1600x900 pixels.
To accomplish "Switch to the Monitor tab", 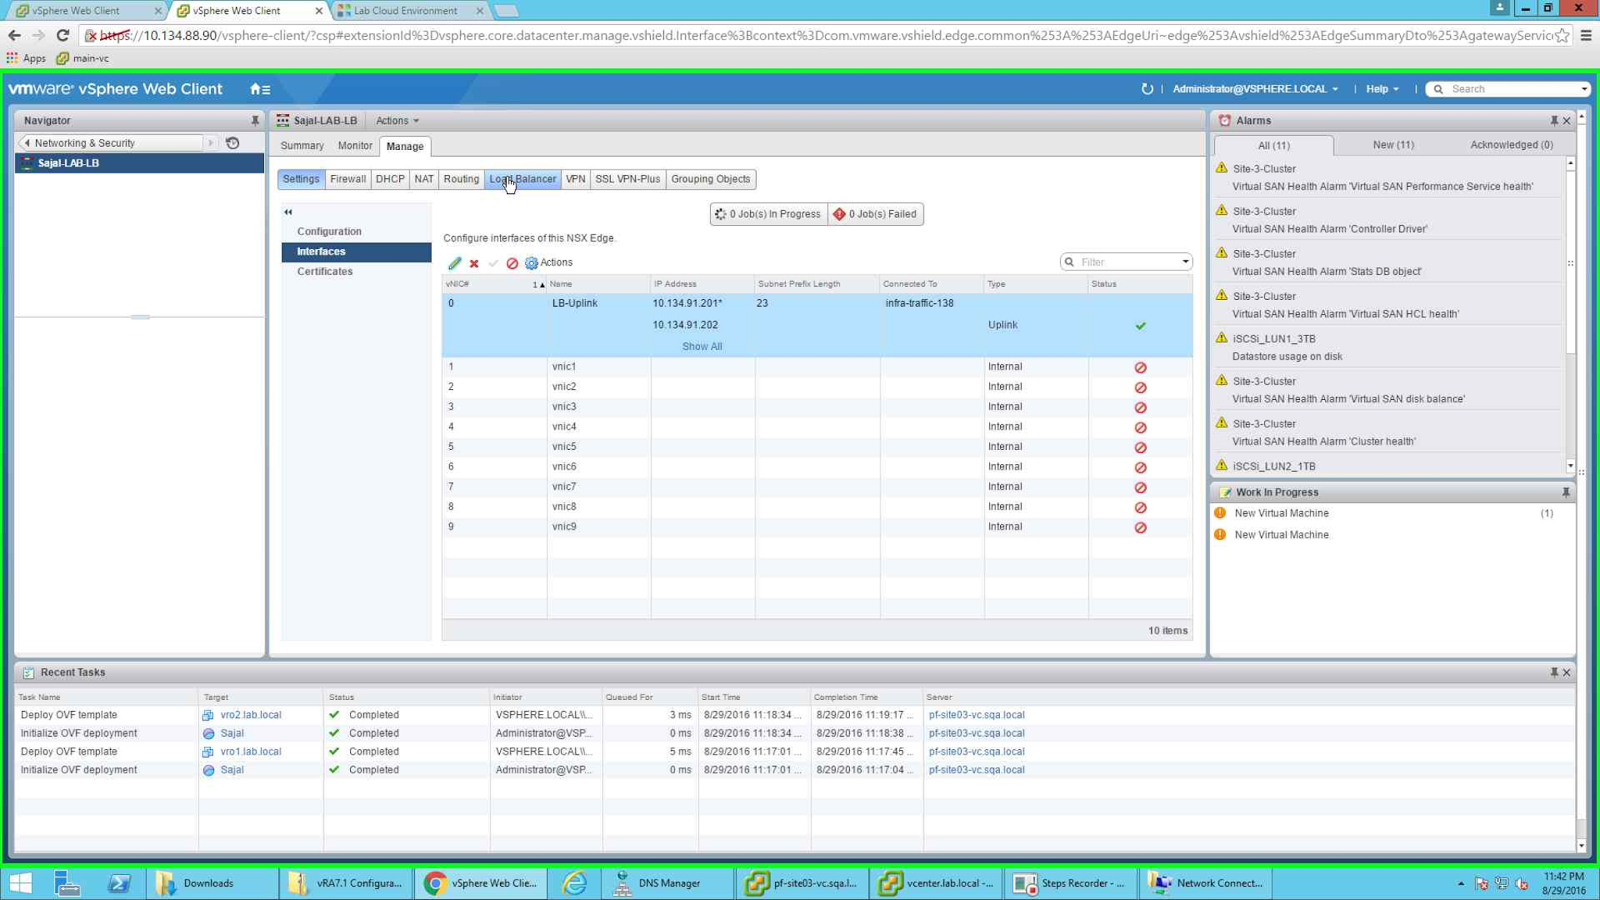I will click(355, 146).
